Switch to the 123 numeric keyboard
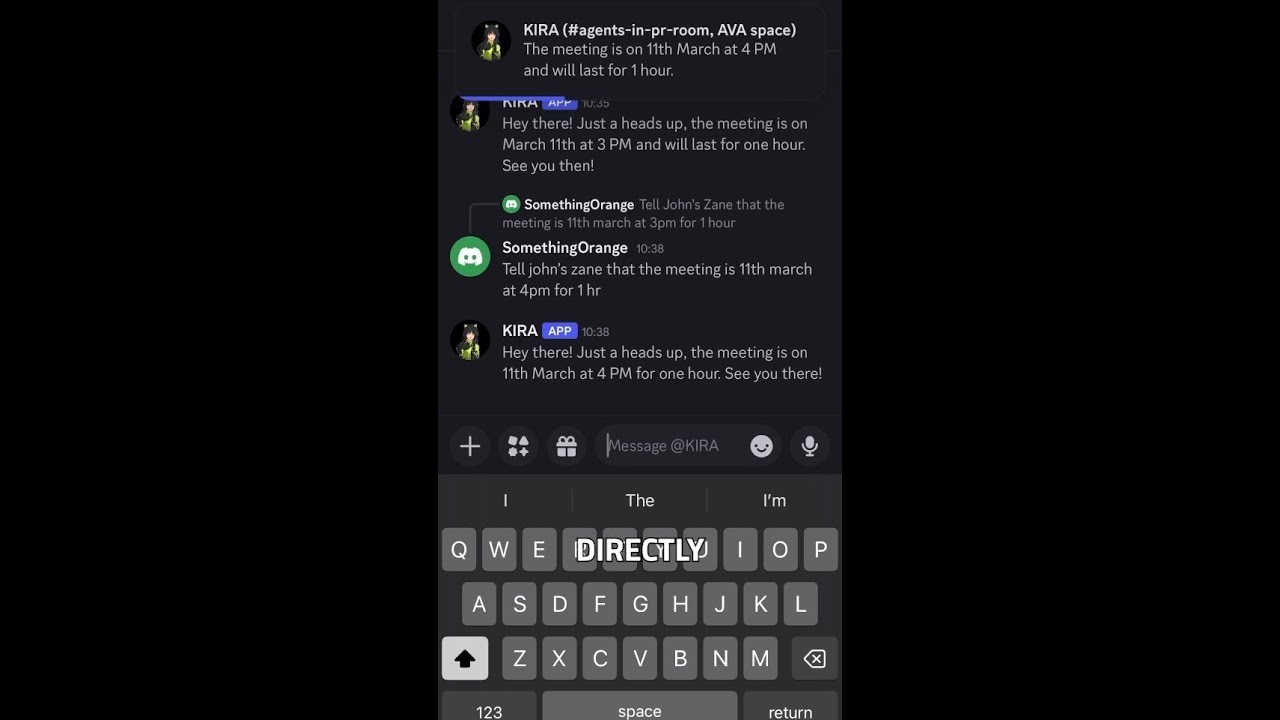The width and height of the screenshot is (1280, 720). pos(489,708)
